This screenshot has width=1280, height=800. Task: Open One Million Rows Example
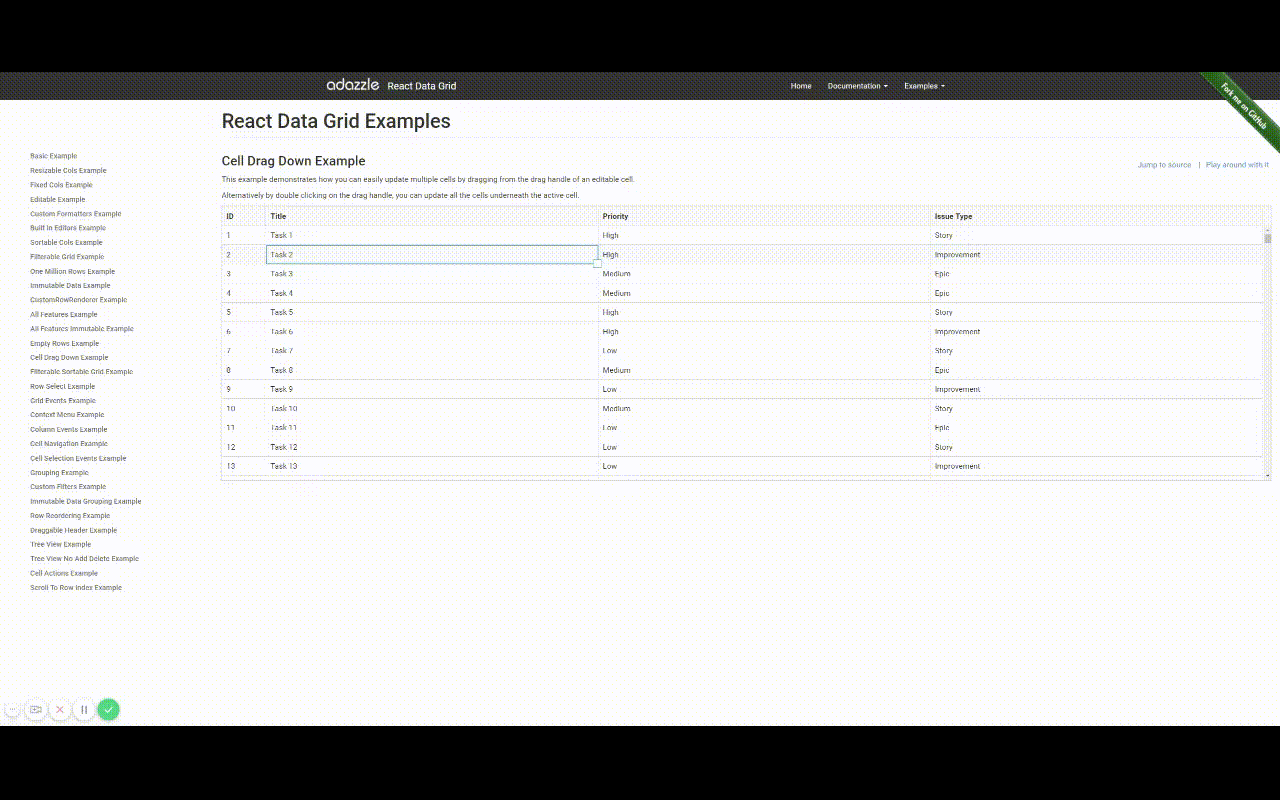click(72, 271)
